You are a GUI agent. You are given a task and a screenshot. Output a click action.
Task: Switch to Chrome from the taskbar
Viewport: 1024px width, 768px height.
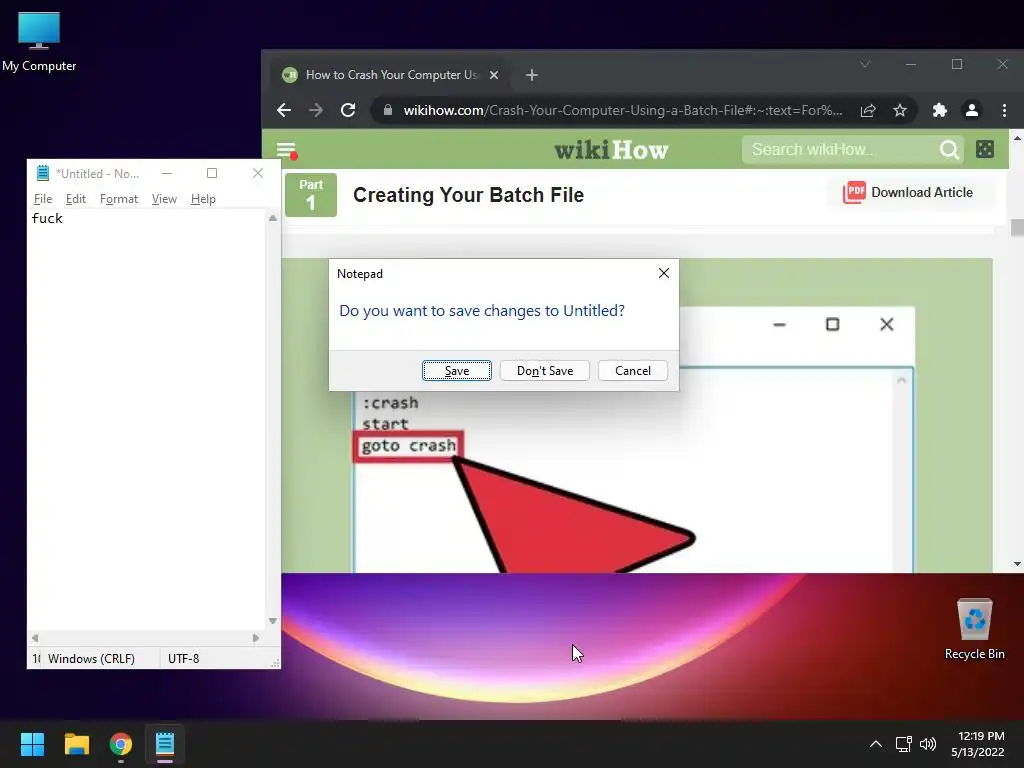point(121,744)
